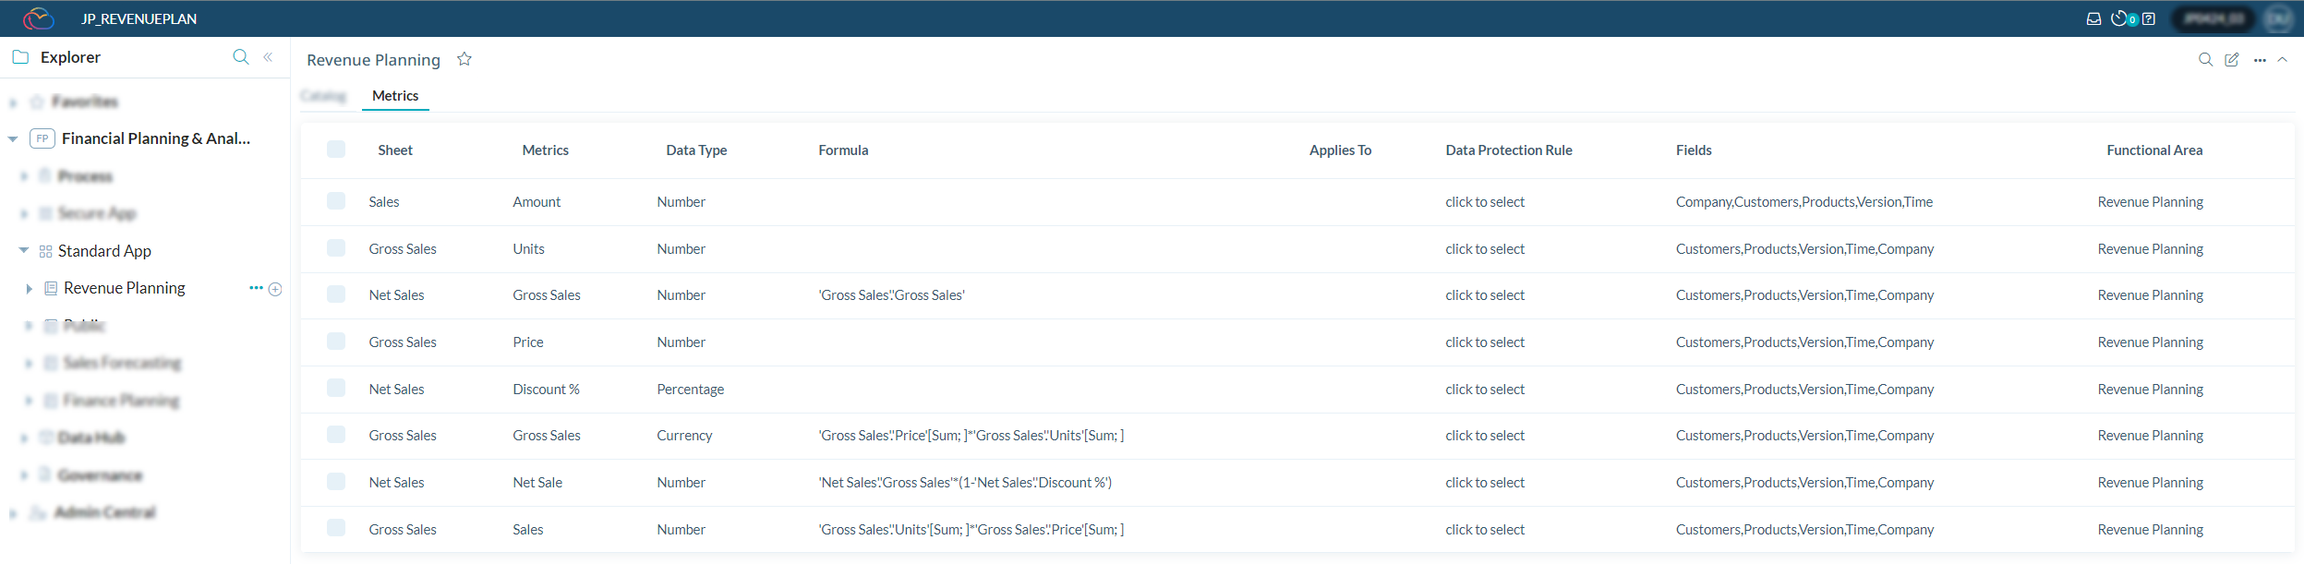The width and height of the screenshot is (2304, 564).
Task: Star Revenue Planning as a favorite
Action: pyautogui.click(x=464, y=59)
